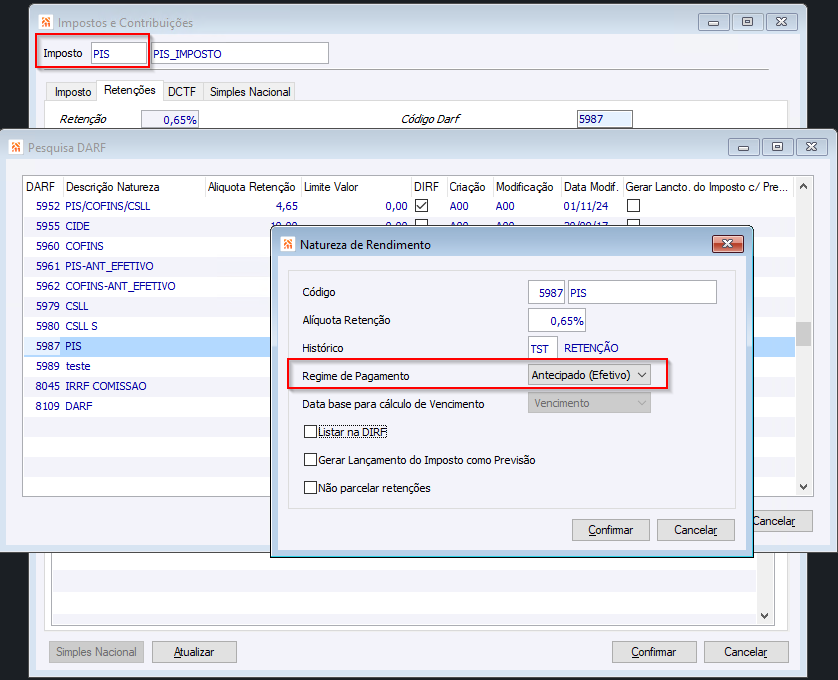The image size is (838, 680).
Task: Switch to the DCTF tab
Action: (x=182, y=91)
